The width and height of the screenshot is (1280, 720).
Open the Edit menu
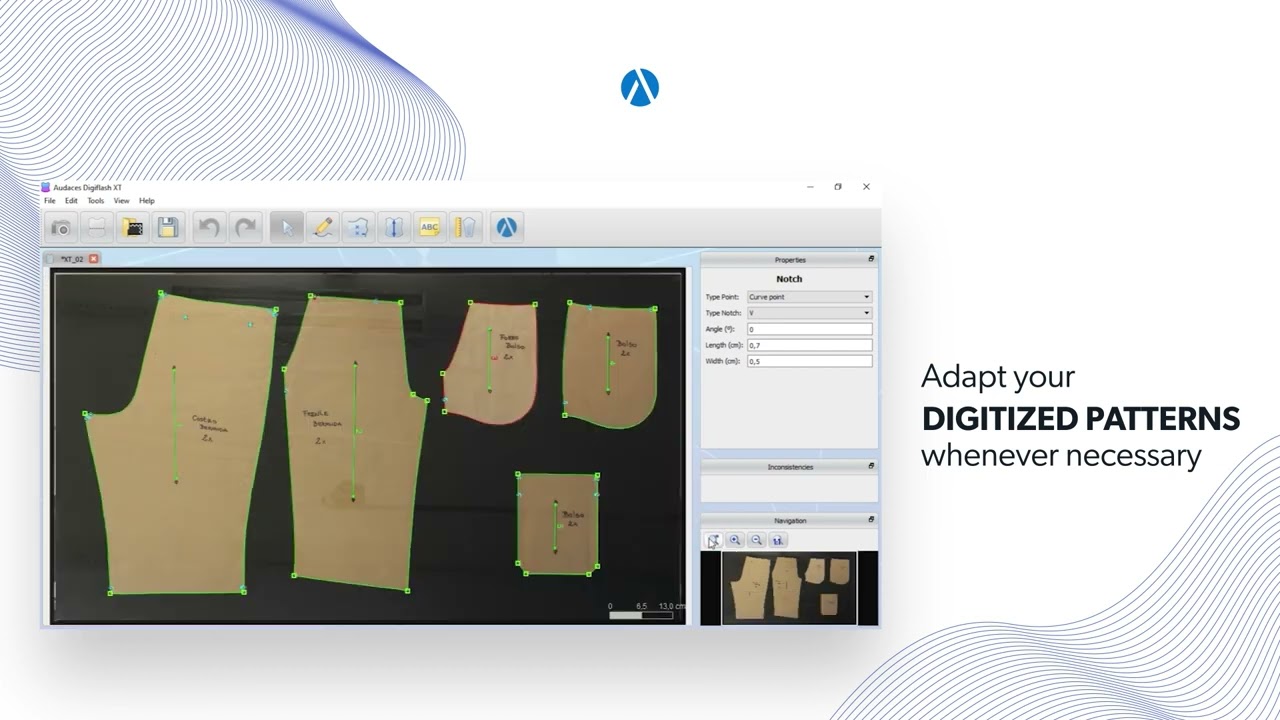click(71, 201)
